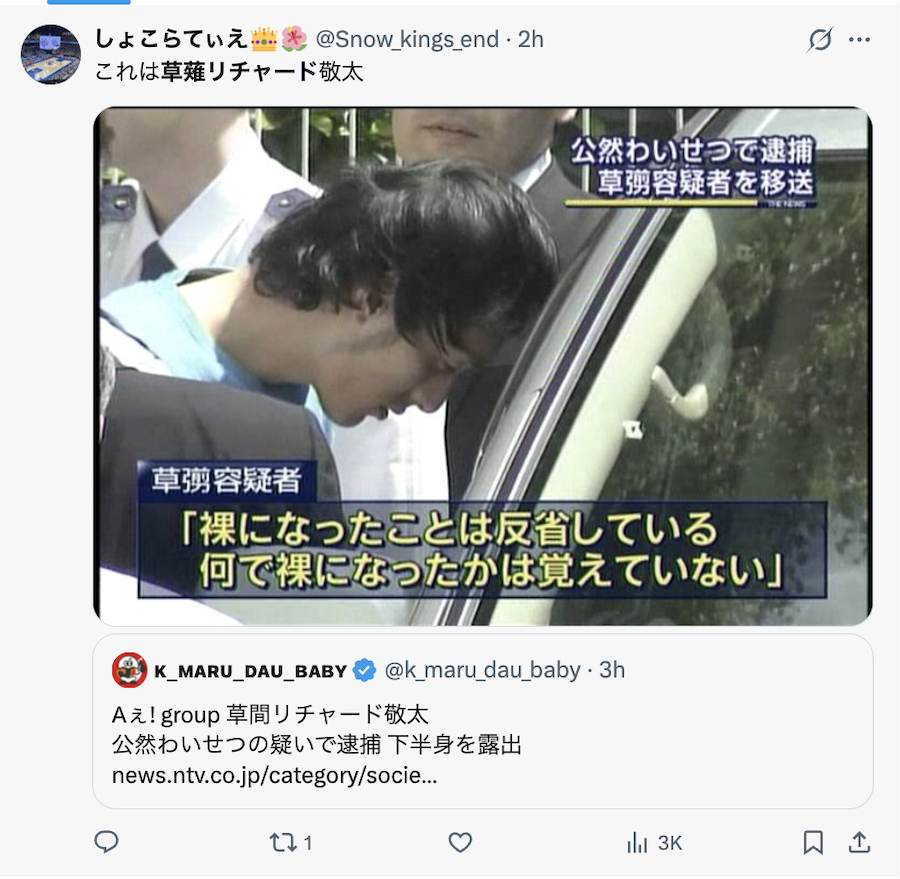View analytics via the 3K bar chart icon
The image size is (900, 879).
(x=654, y=843)
